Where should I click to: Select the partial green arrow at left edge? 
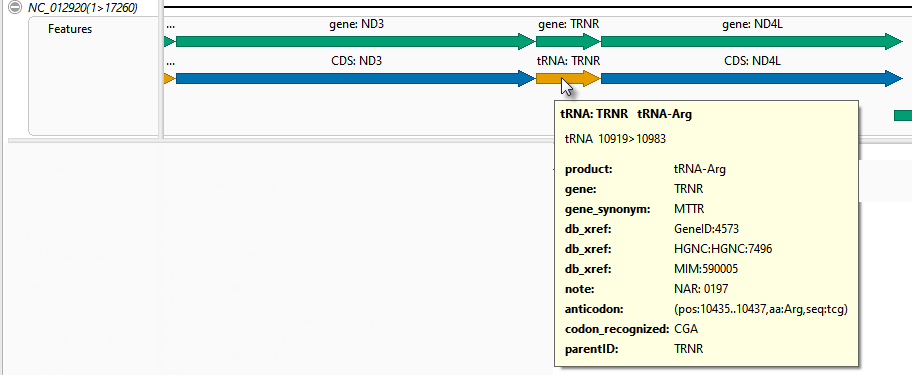[x=169, y=41]
